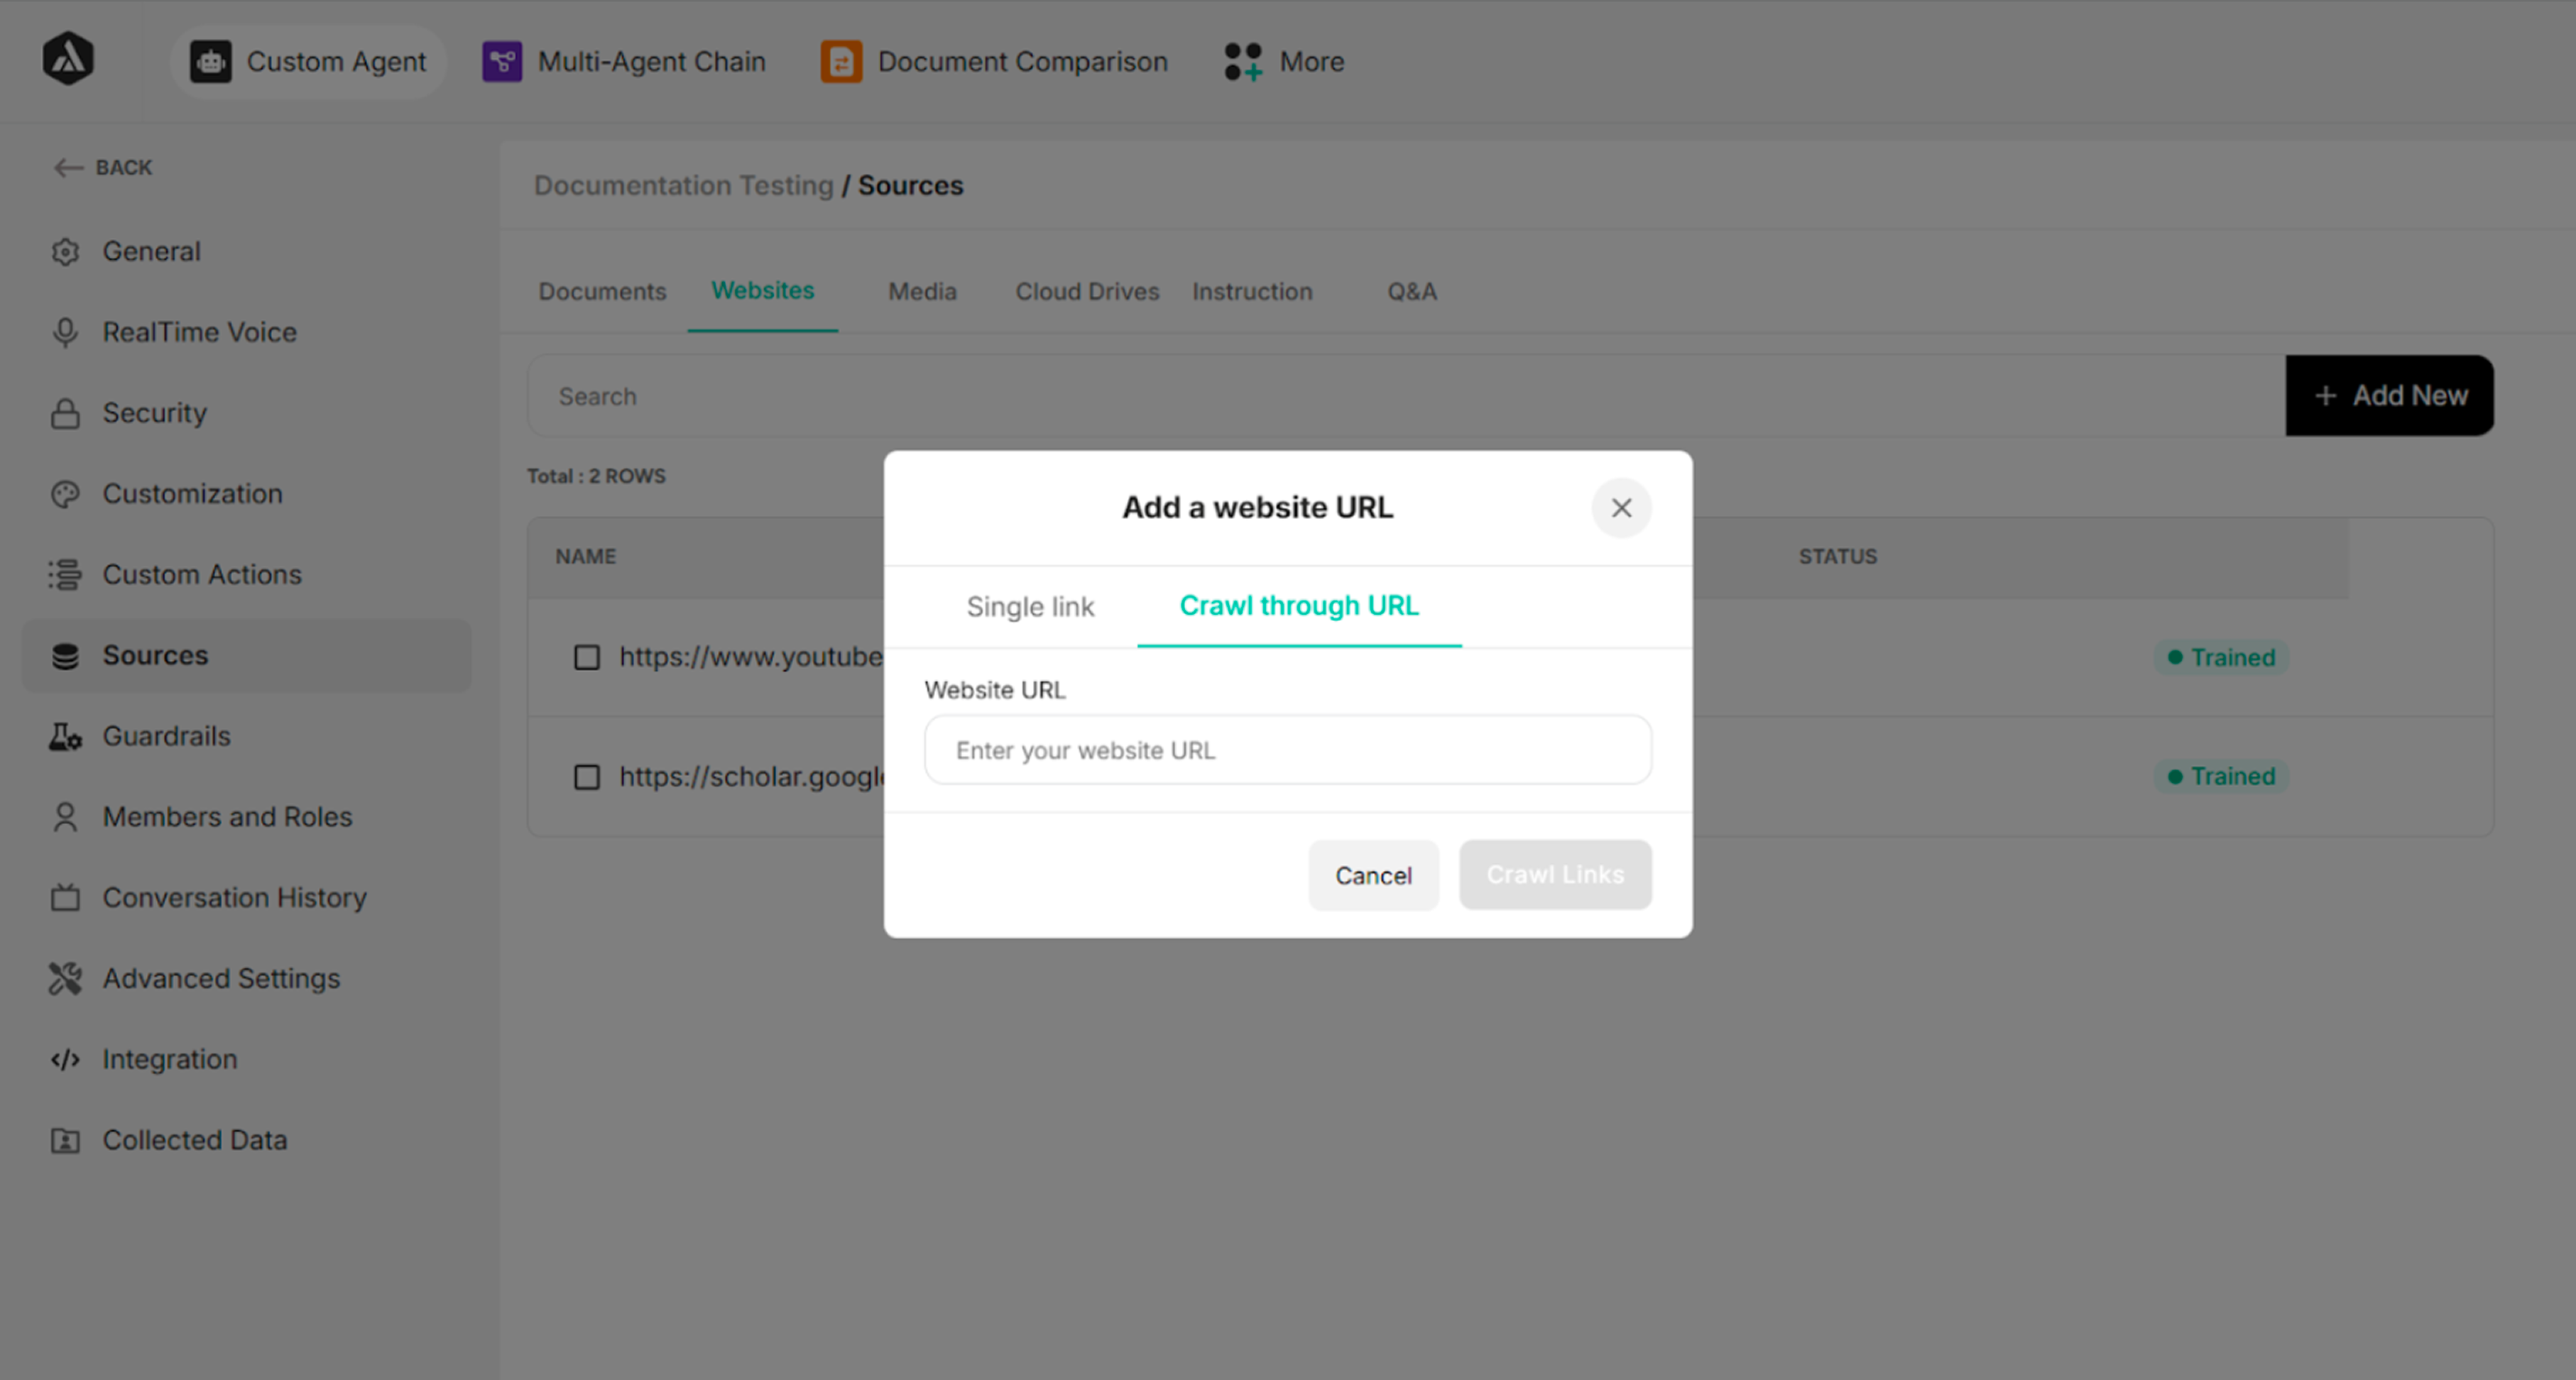Click the Advanced Settings tools icon
This screenshot has height=1380, width=2576.
click(65, 979)
